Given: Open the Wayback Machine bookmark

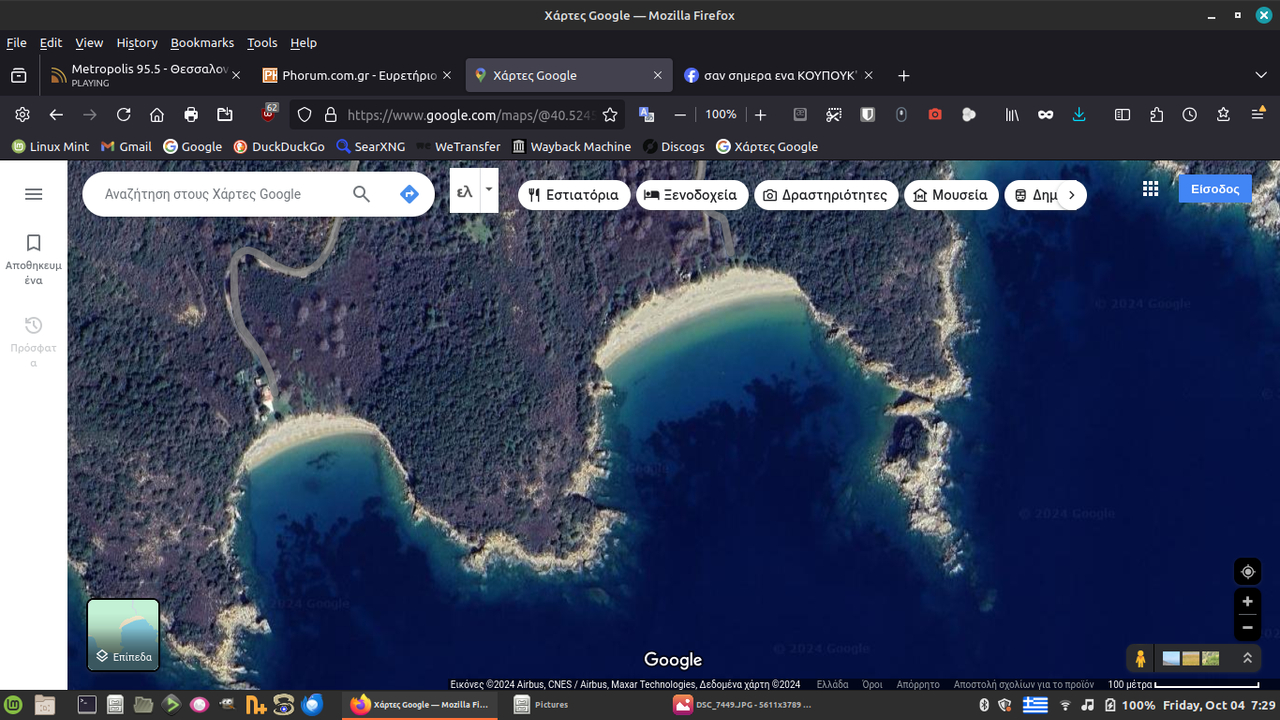Looking at the screenshot, I should coord(572,146).
